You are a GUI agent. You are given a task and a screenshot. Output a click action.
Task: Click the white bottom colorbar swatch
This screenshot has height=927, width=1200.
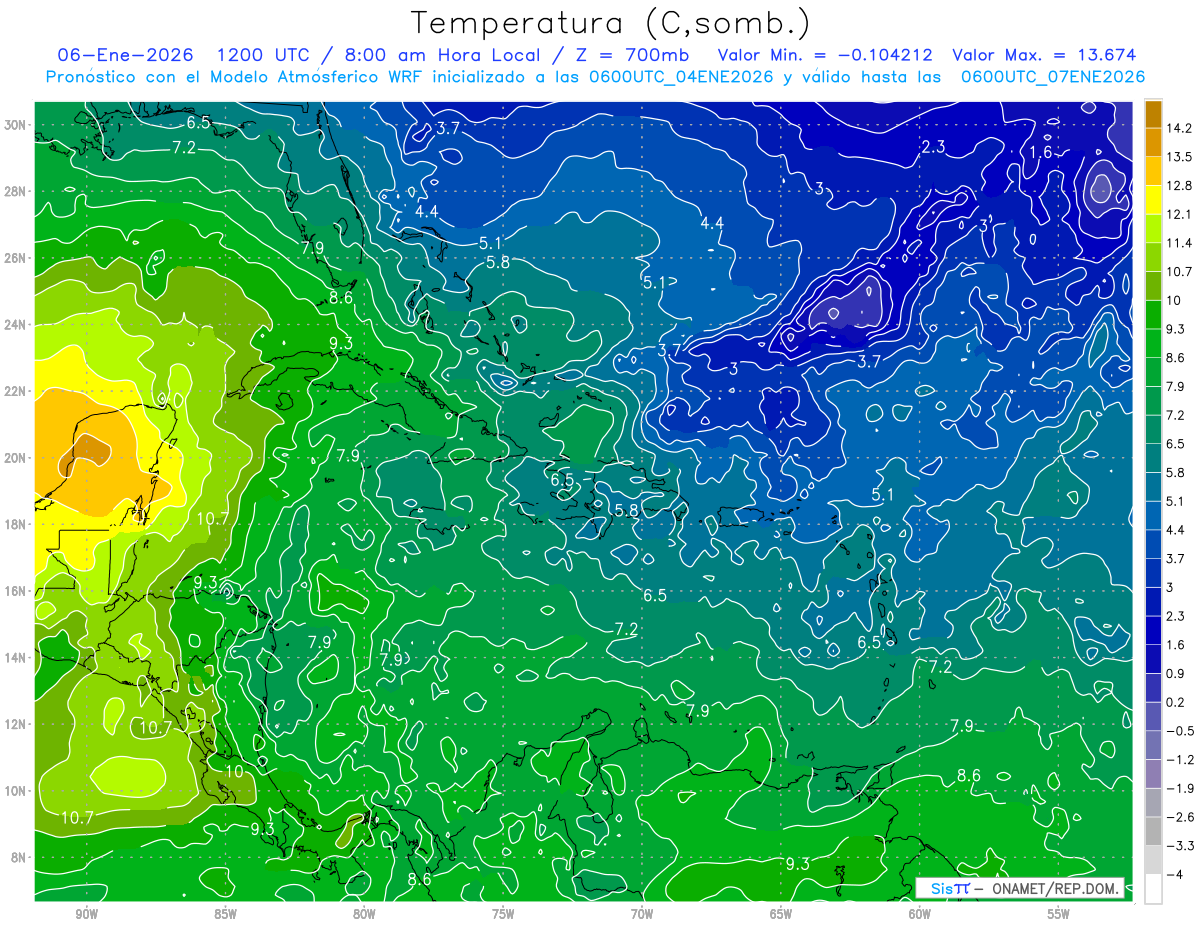[1153, 888]
